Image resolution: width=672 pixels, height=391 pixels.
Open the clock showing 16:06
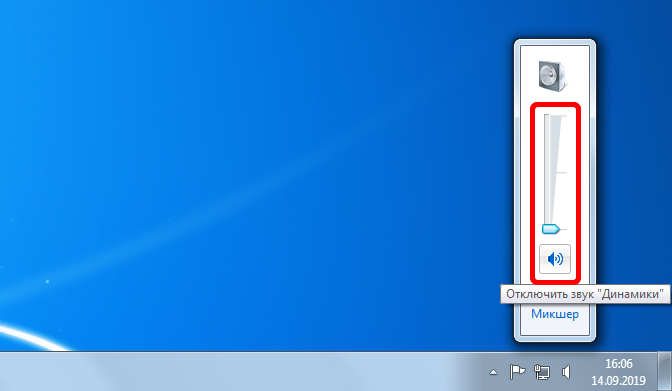(x=618, y=364)
